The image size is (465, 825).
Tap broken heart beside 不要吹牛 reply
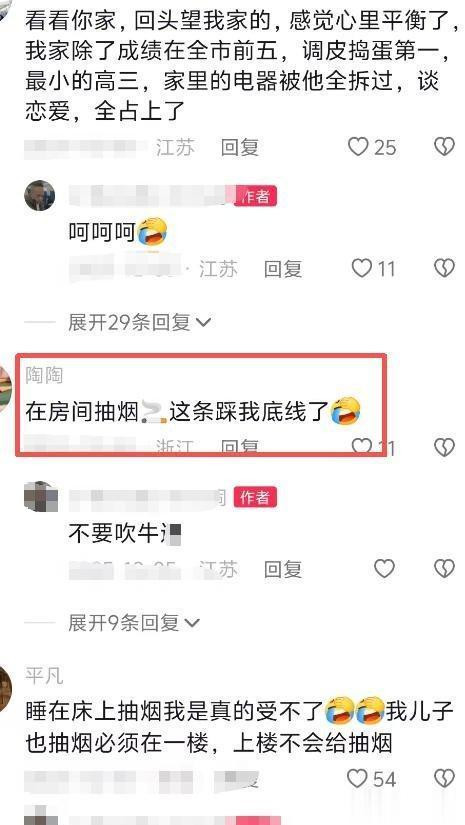(444, 569)
